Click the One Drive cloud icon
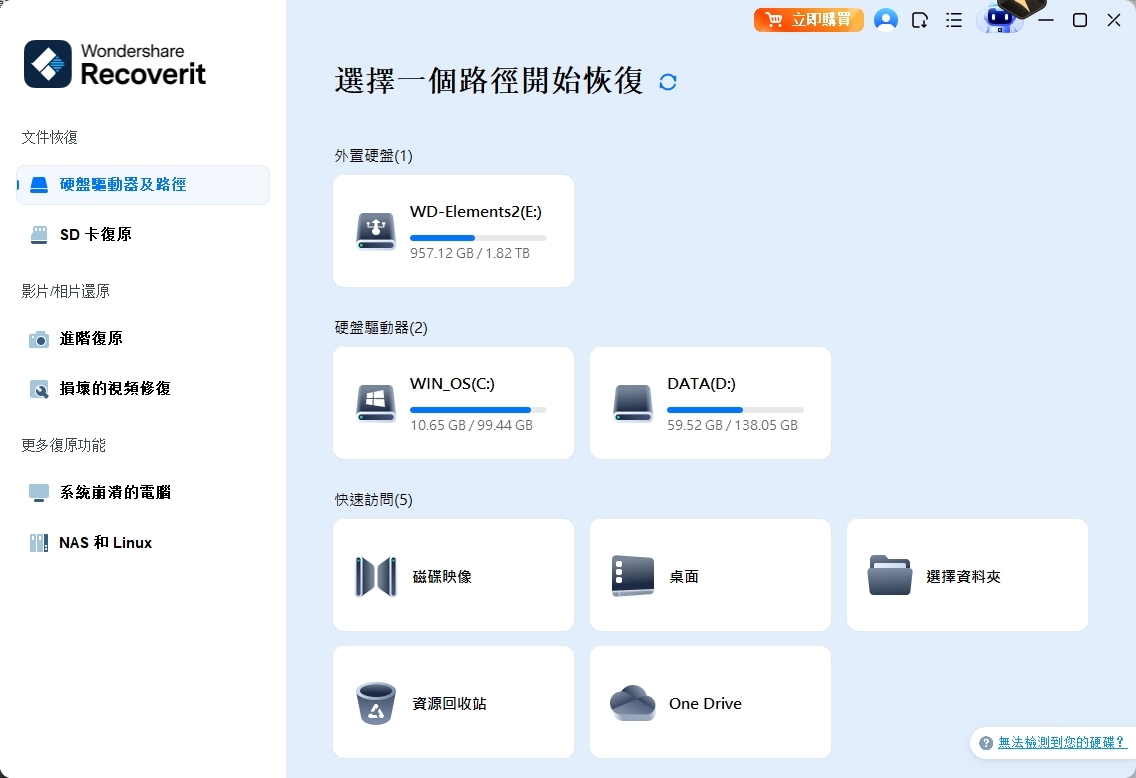 tap(633, 703)
